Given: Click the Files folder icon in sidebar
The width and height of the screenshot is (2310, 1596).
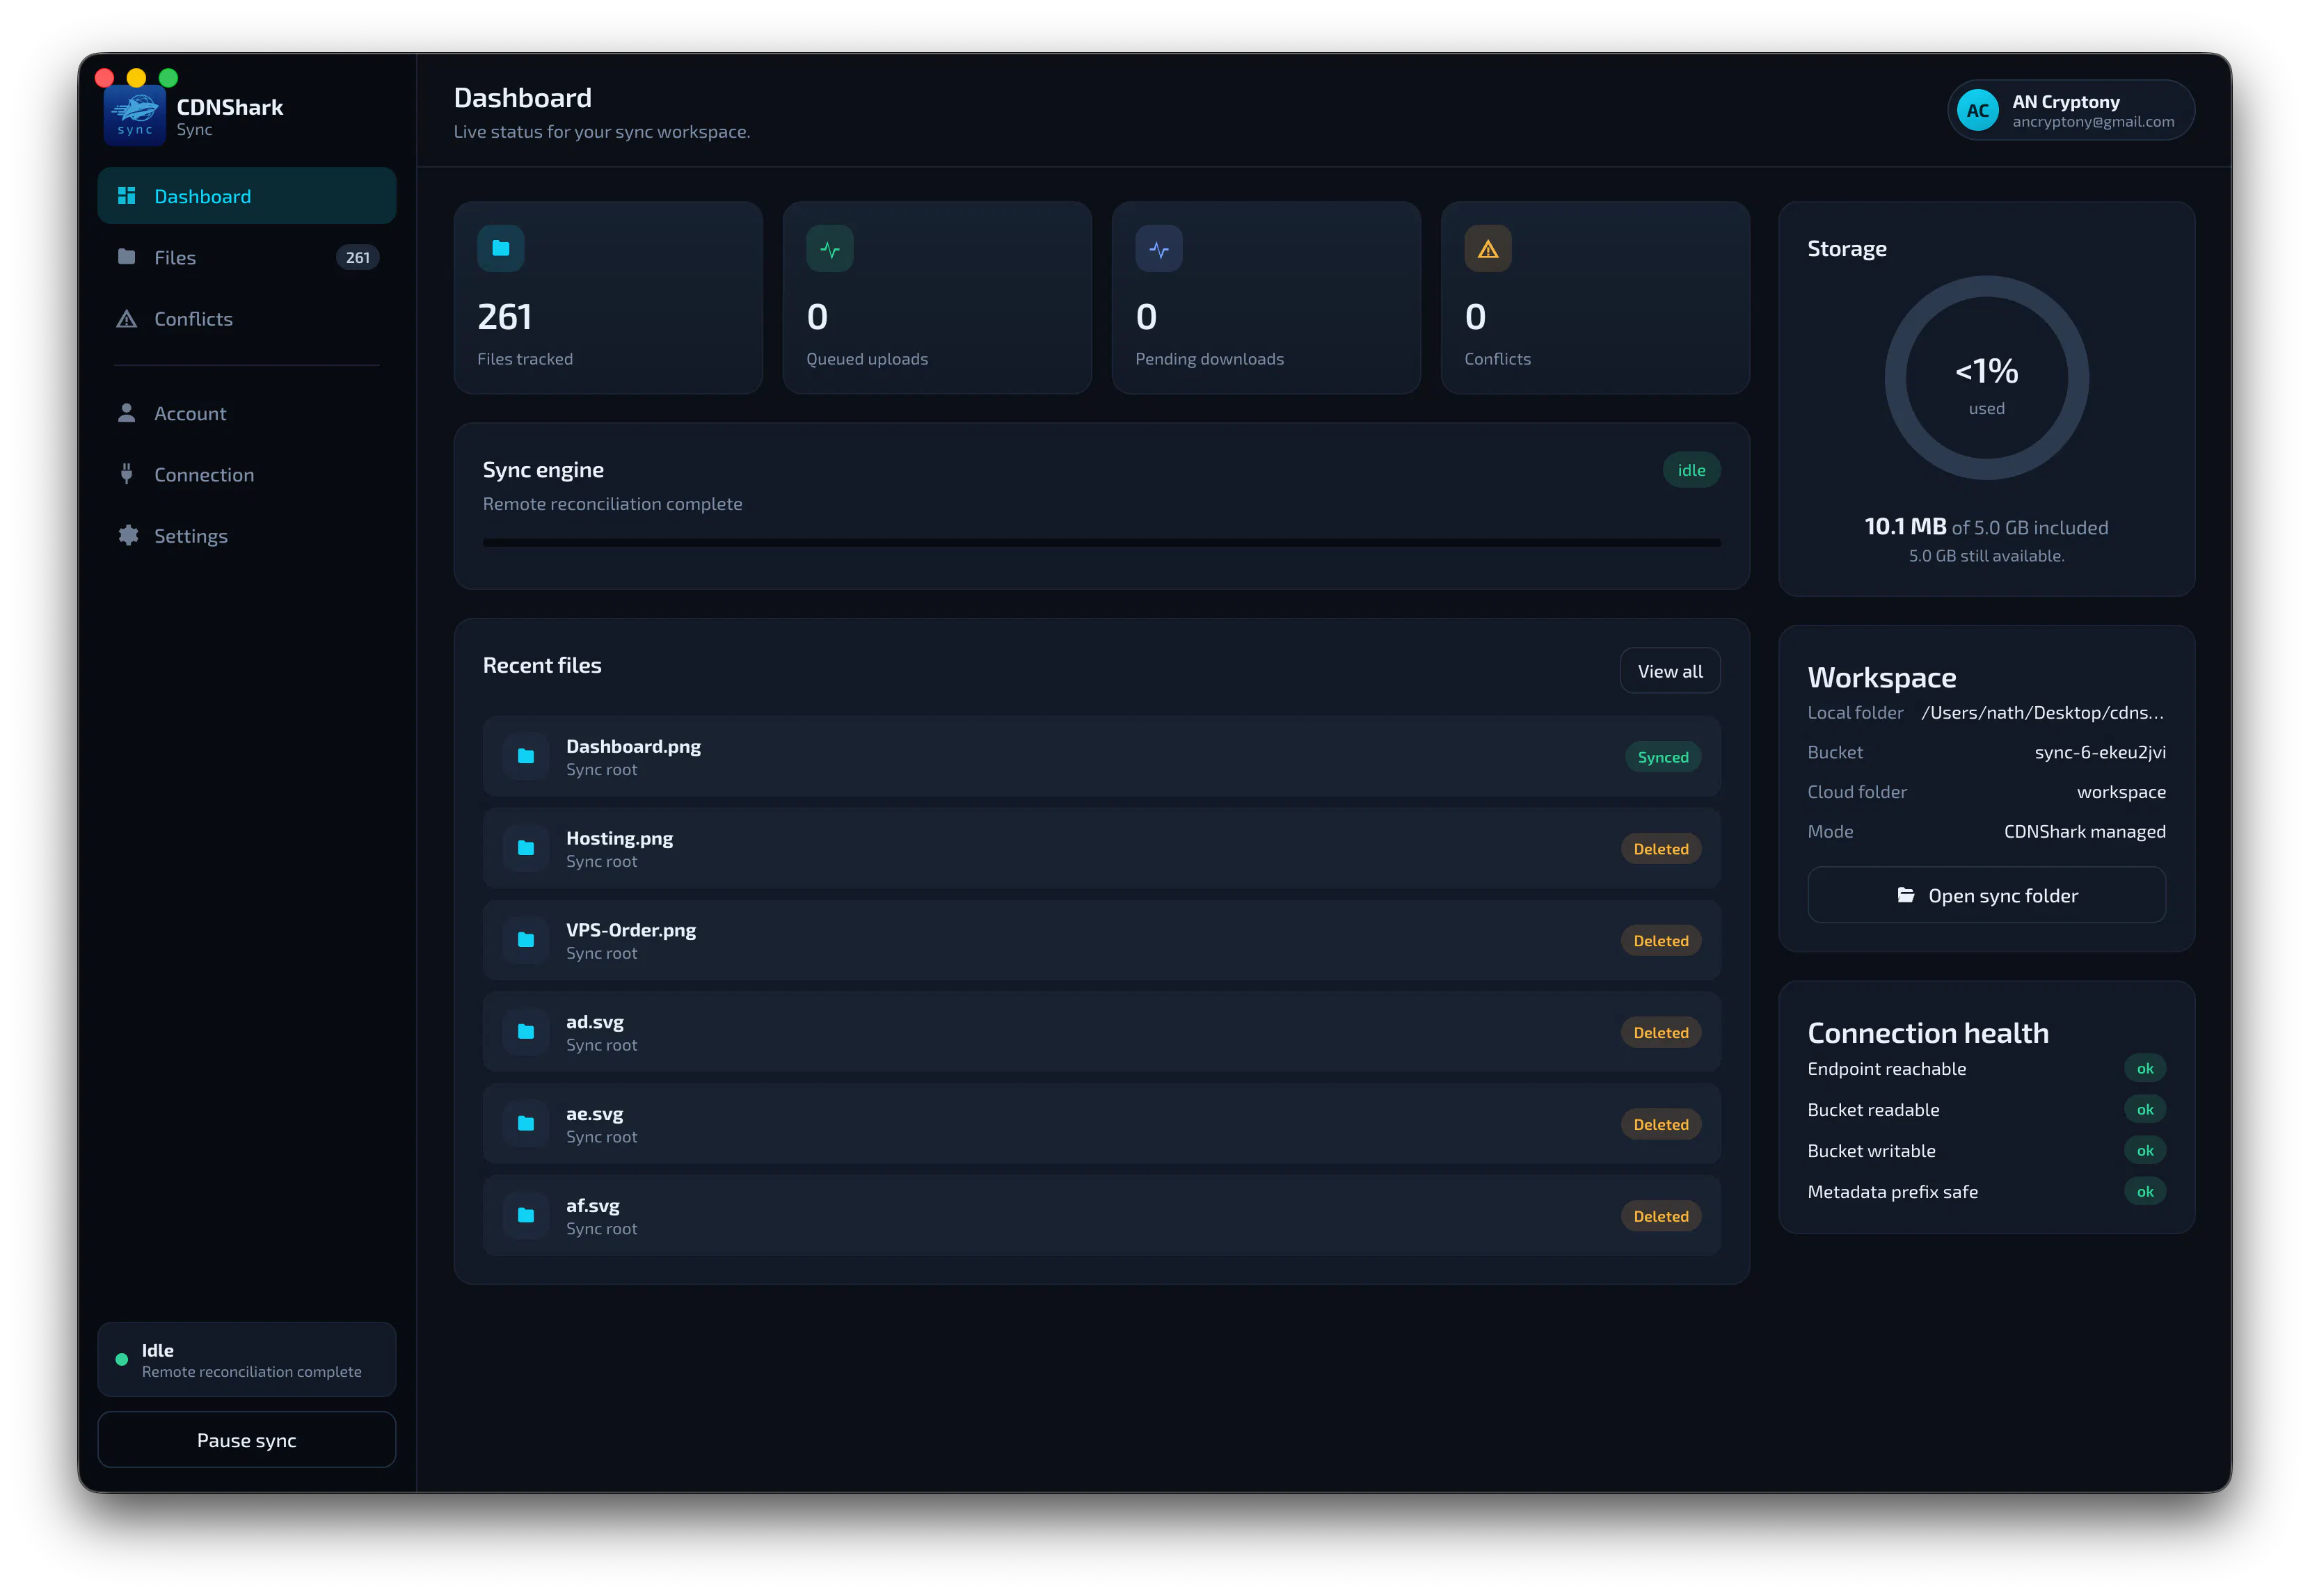Looking at the screenshot, I should [127, 257].
